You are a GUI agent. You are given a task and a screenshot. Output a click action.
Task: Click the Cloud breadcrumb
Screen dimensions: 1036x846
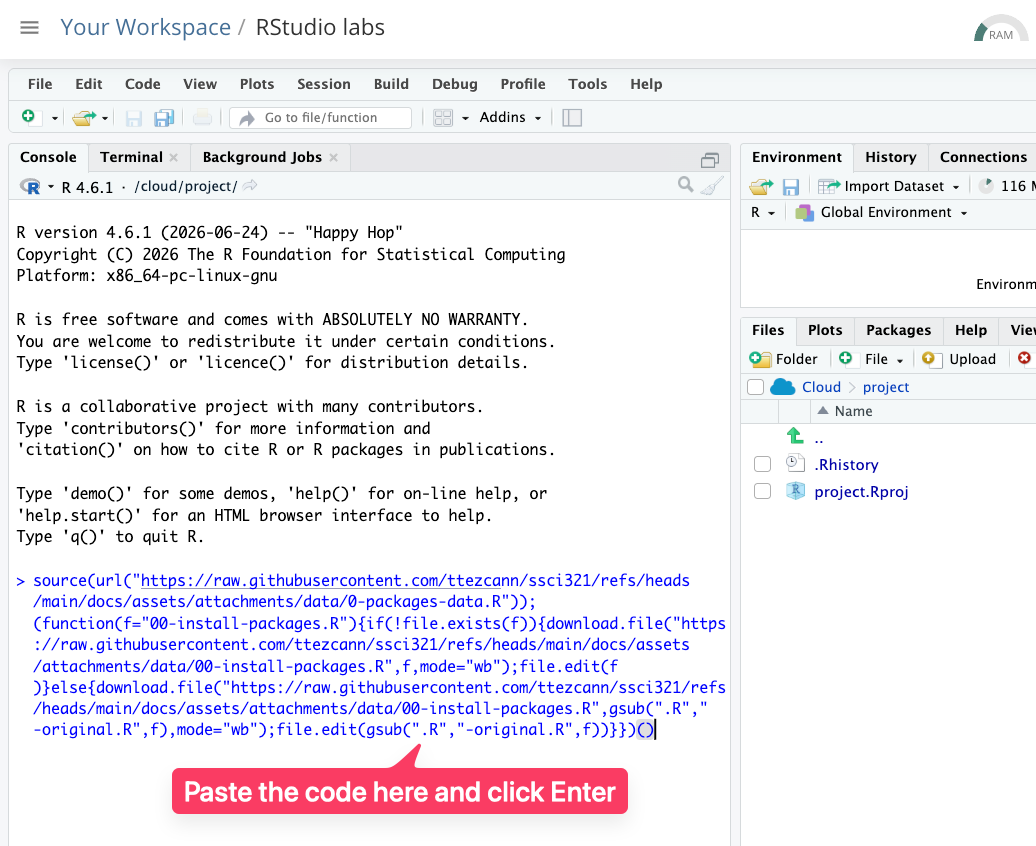pyautogui.click(x=821, y=387)
